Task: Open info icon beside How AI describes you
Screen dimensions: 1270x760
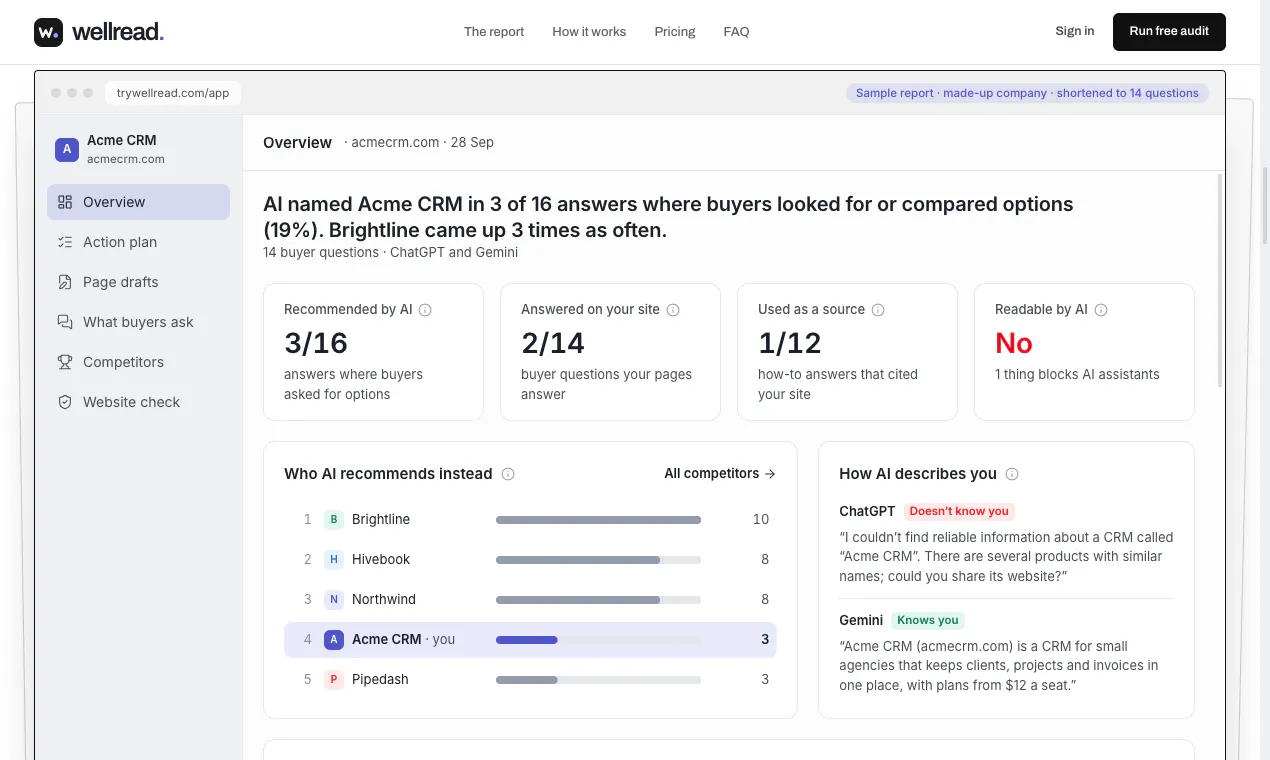Action: click(x=1012, y=474)
